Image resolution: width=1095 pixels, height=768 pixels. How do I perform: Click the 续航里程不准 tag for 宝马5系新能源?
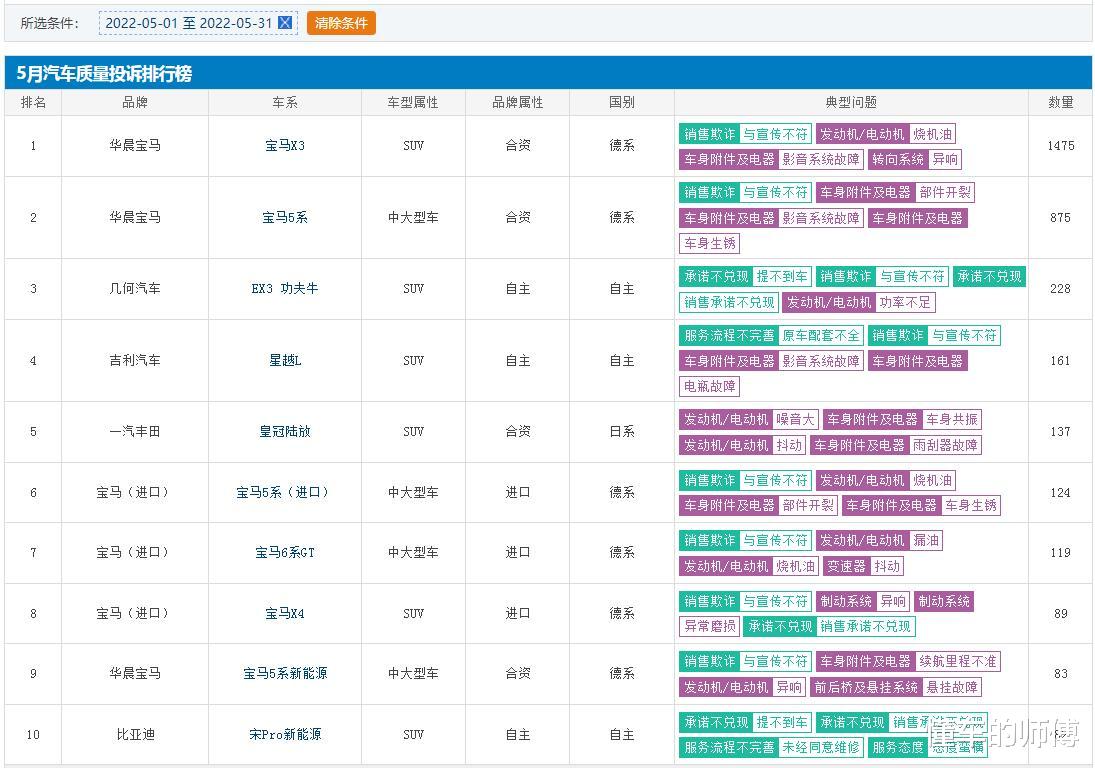pos(958,661)
